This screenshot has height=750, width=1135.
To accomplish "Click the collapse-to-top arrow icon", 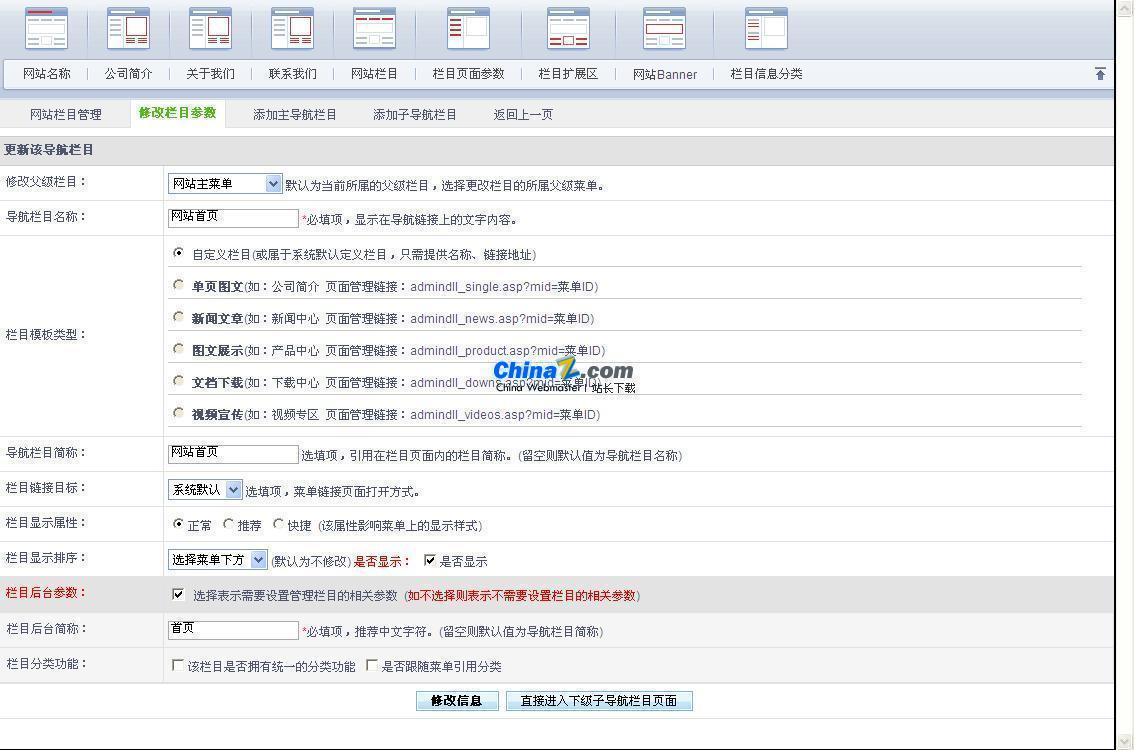I will coord(1100,74).
